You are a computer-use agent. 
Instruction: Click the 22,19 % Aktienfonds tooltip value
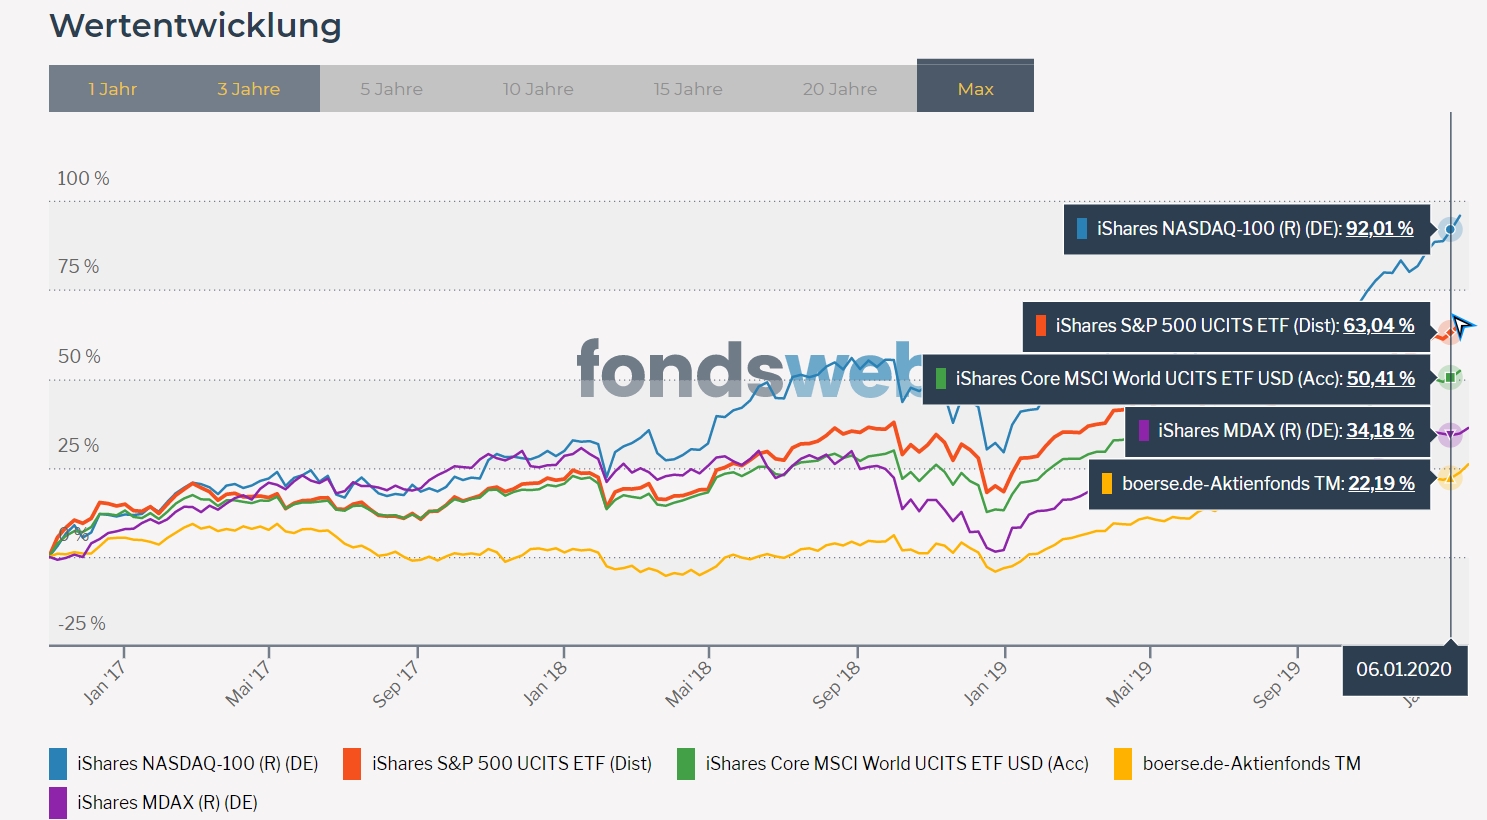[1381, 483]
